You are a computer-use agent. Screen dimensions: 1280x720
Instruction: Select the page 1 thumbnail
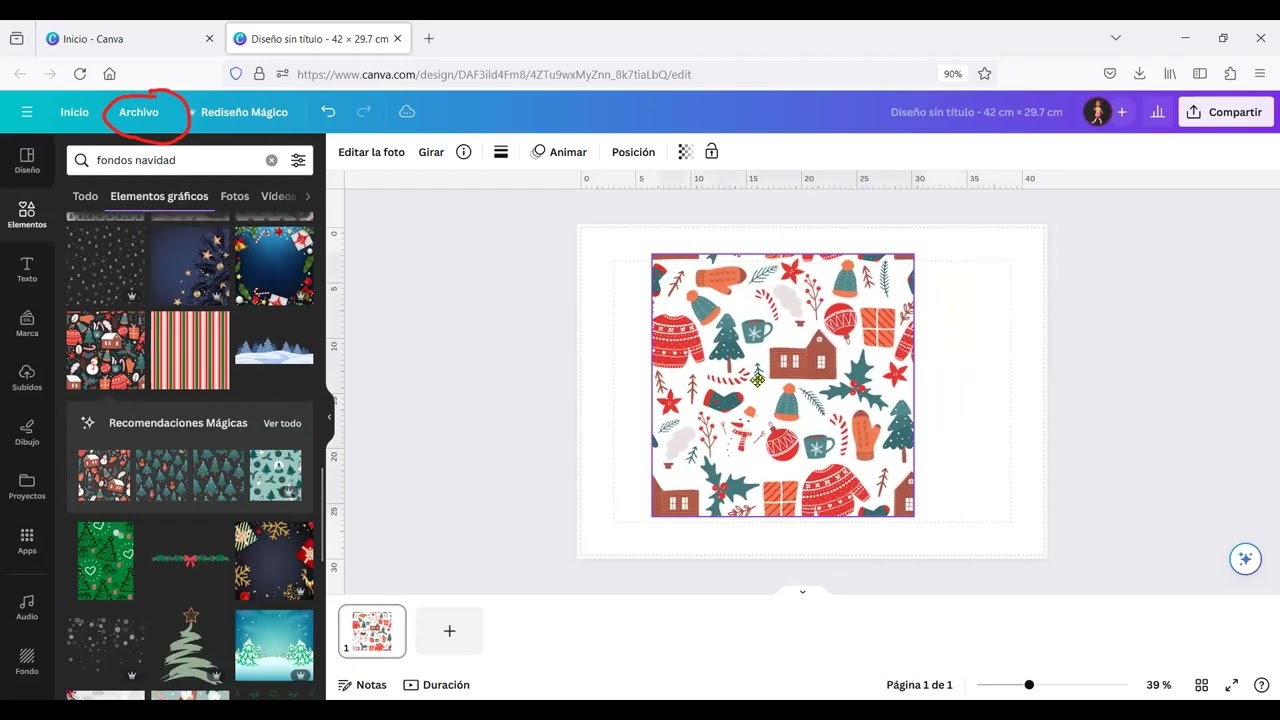[x=372, y=631]
